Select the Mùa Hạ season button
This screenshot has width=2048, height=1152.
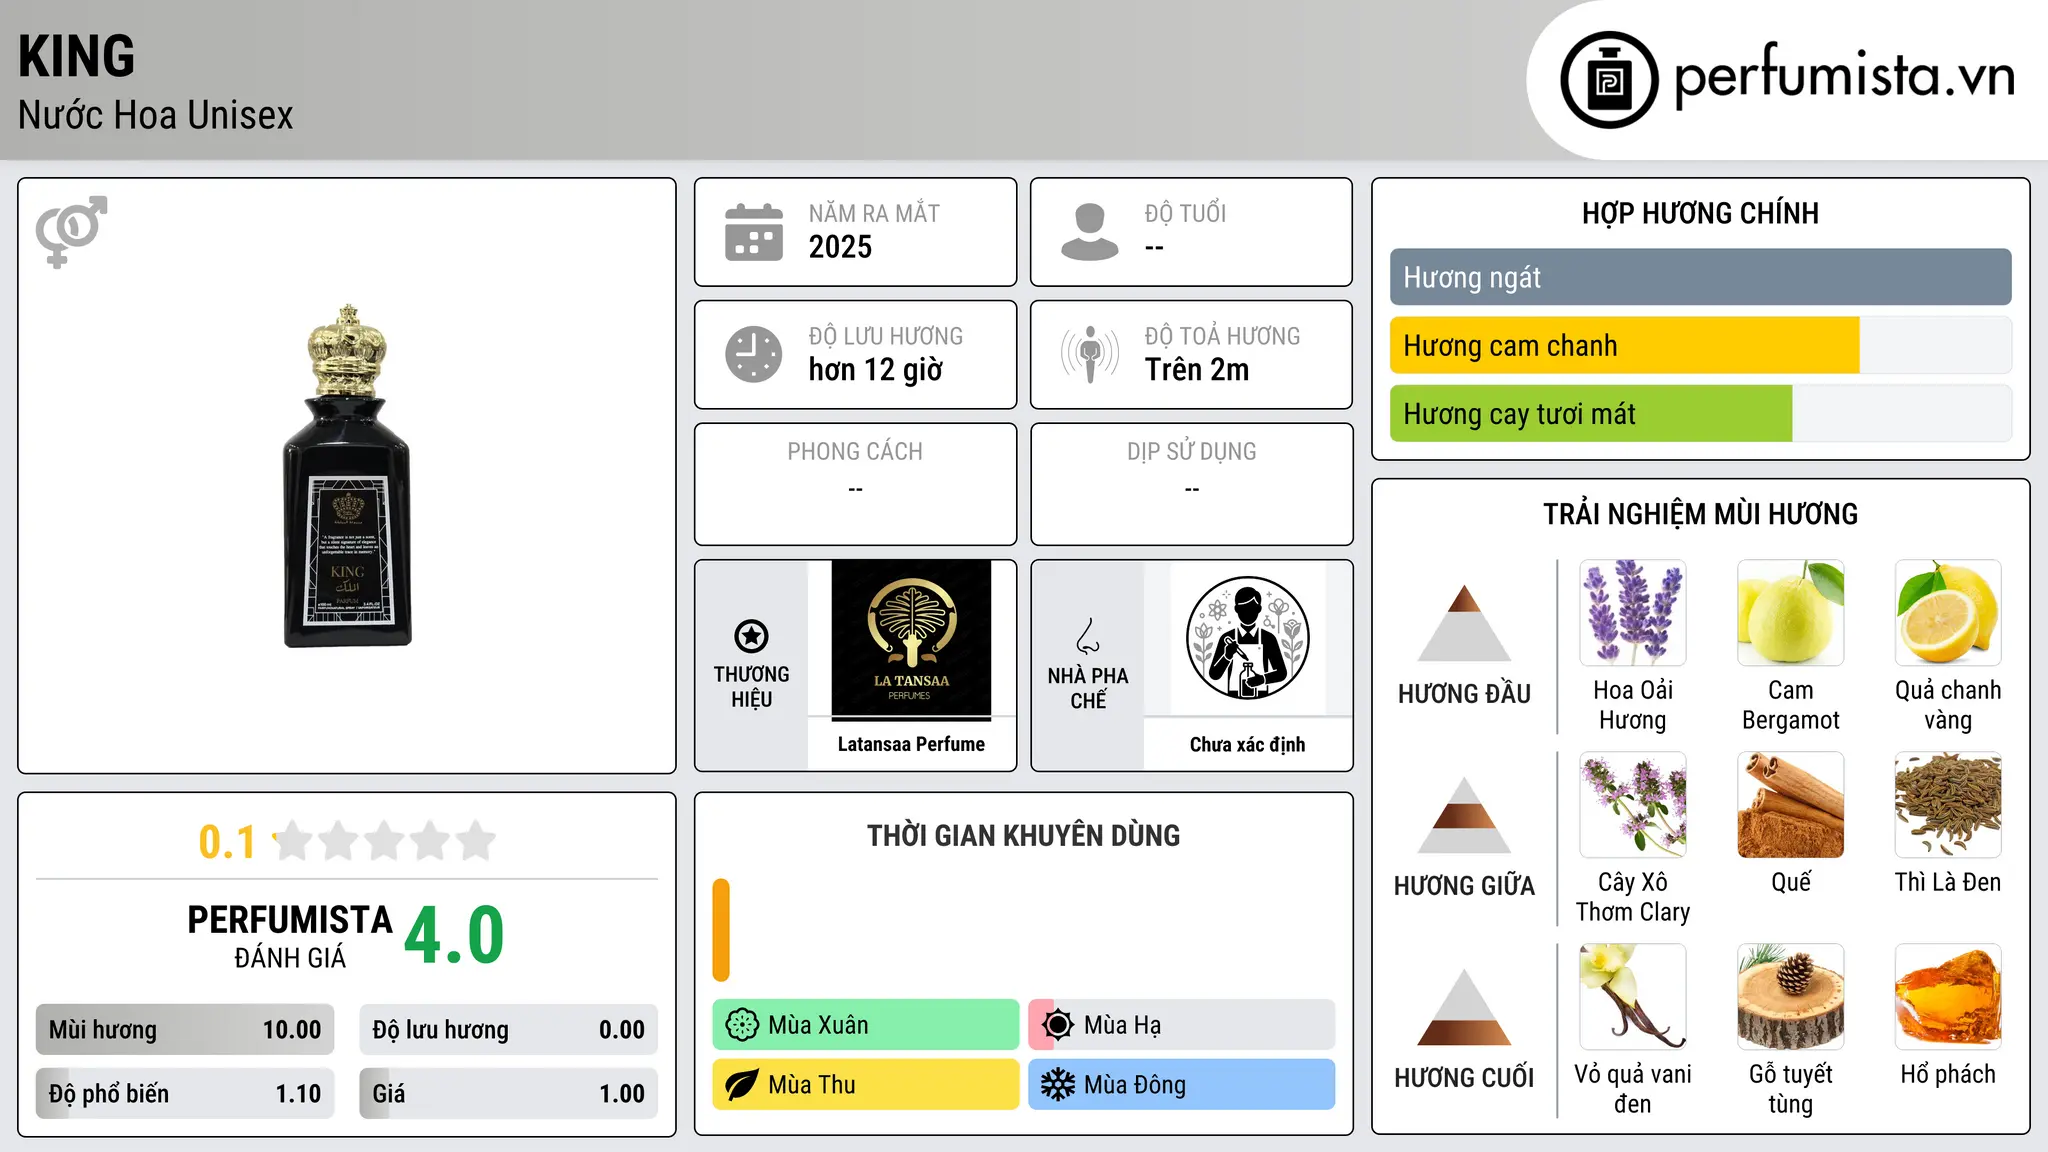(1182, 1025)
